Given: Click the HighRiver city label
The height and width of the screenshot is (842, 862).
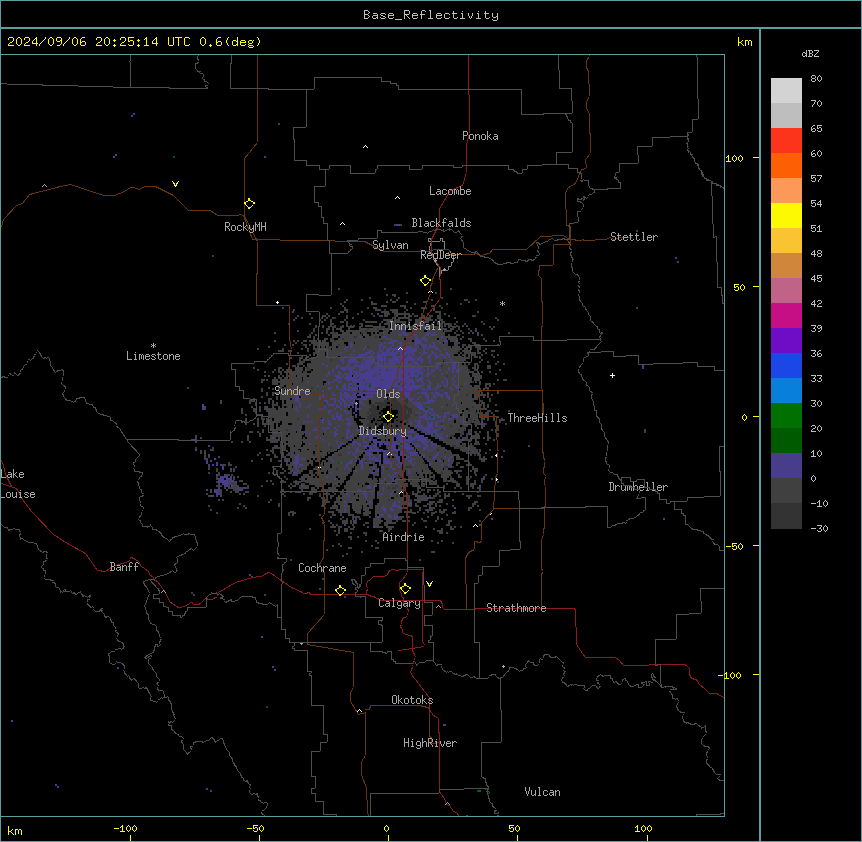Looking at the screenshot, I should 430,743.
